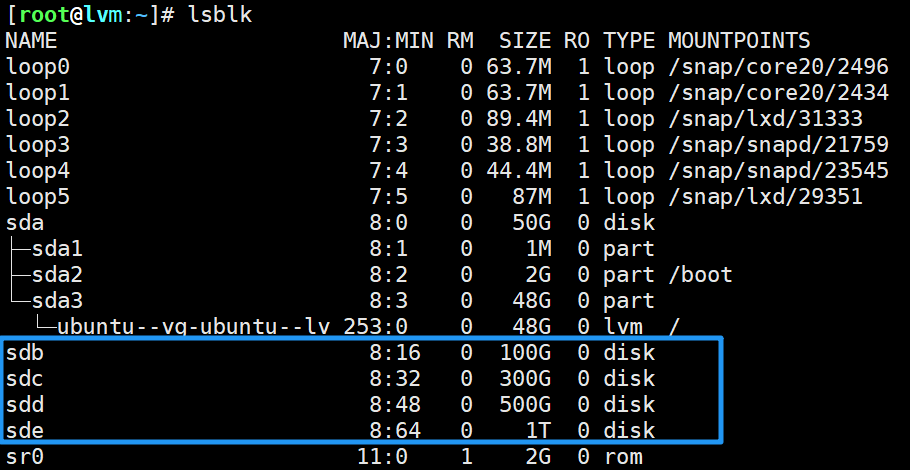
Task: Click the MOUNTPOINTS column header
Action: point(738,41)
